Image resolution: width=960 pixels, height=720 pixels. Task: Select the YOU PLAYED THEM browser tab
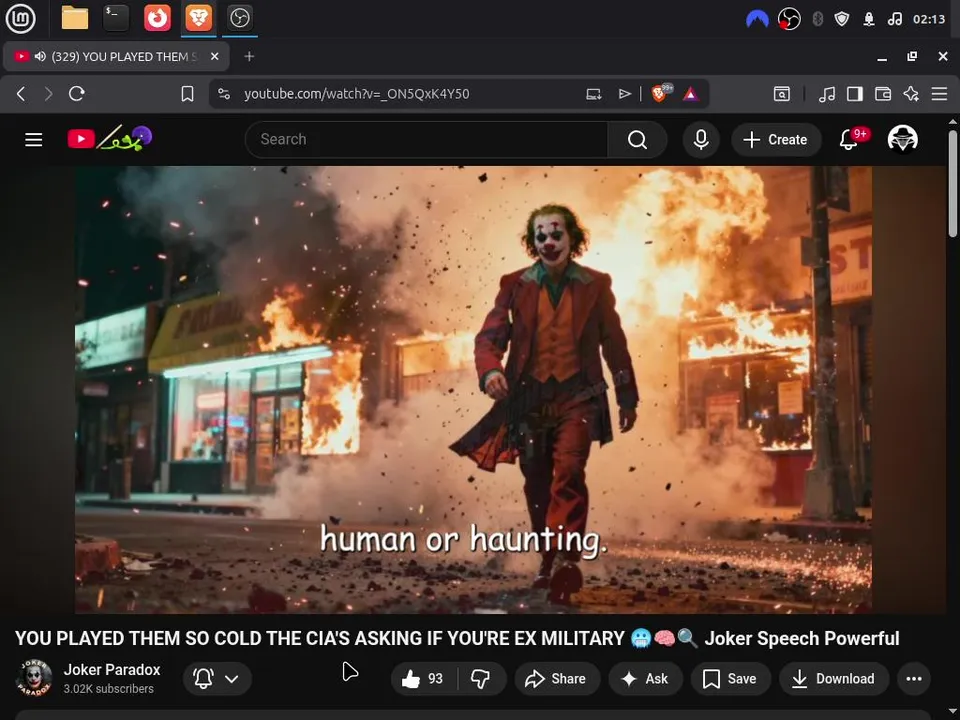coord(116,56)
